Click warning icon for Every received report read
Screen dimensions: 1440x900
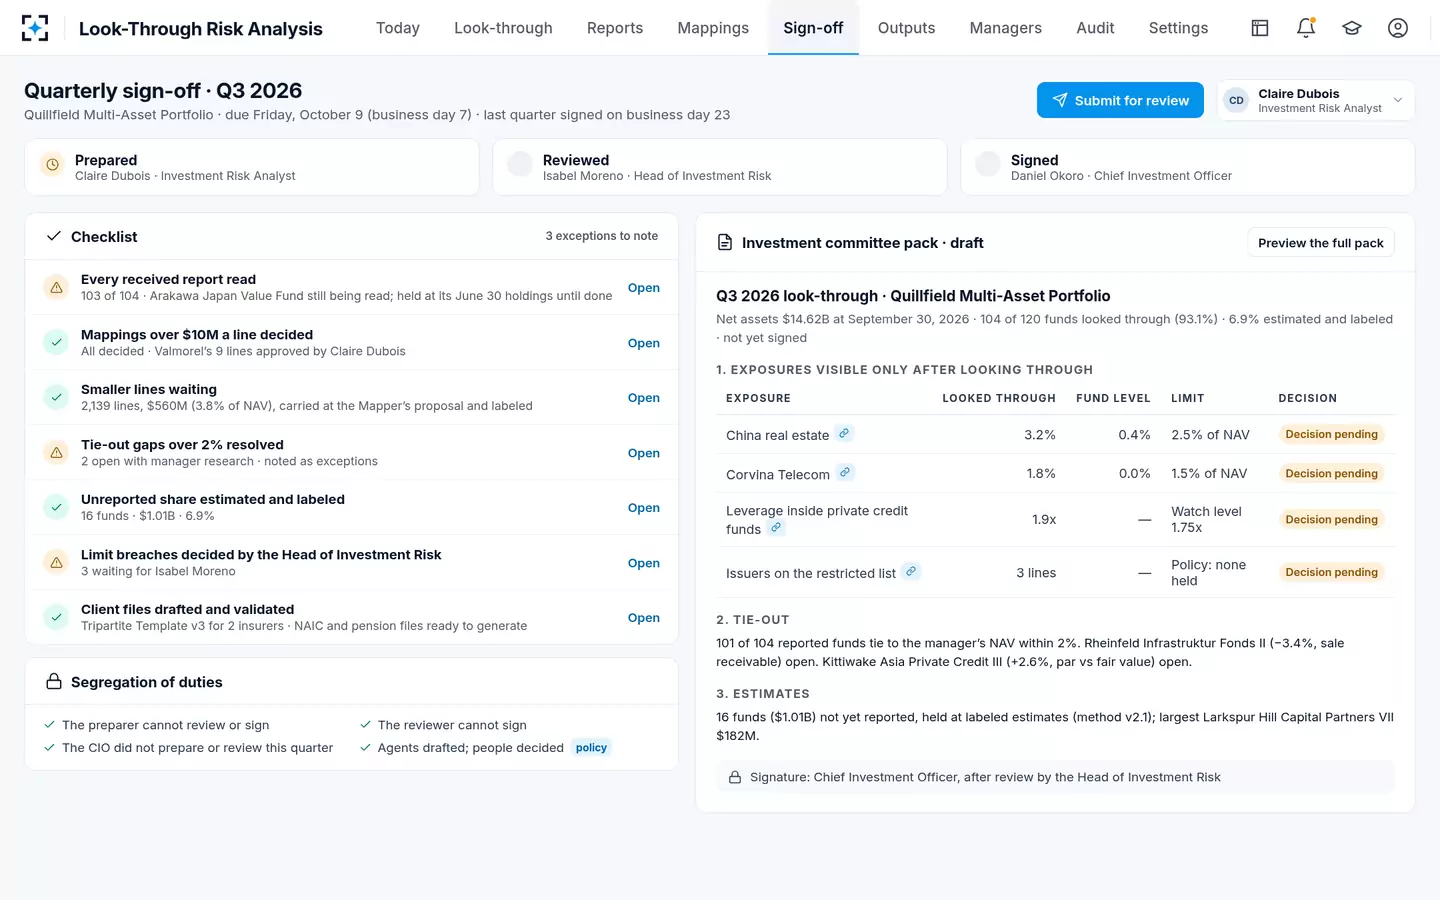56,288
